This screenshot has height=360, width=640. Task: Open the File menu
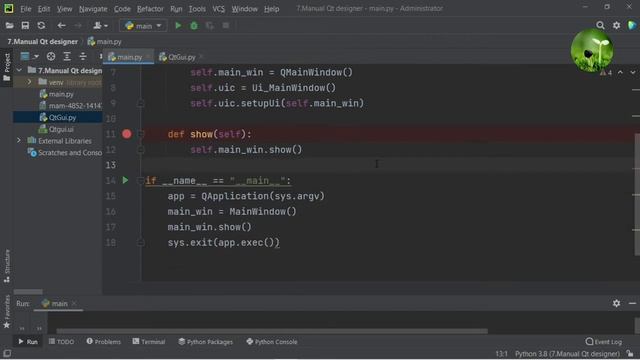(x=26, y=9)
